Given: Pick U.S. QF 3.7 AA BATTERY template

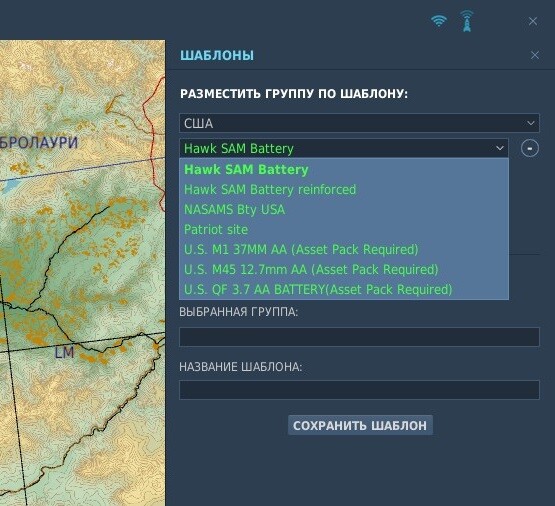Looking at the screenshot, I should pyautogui.click(x=344, y=289).
